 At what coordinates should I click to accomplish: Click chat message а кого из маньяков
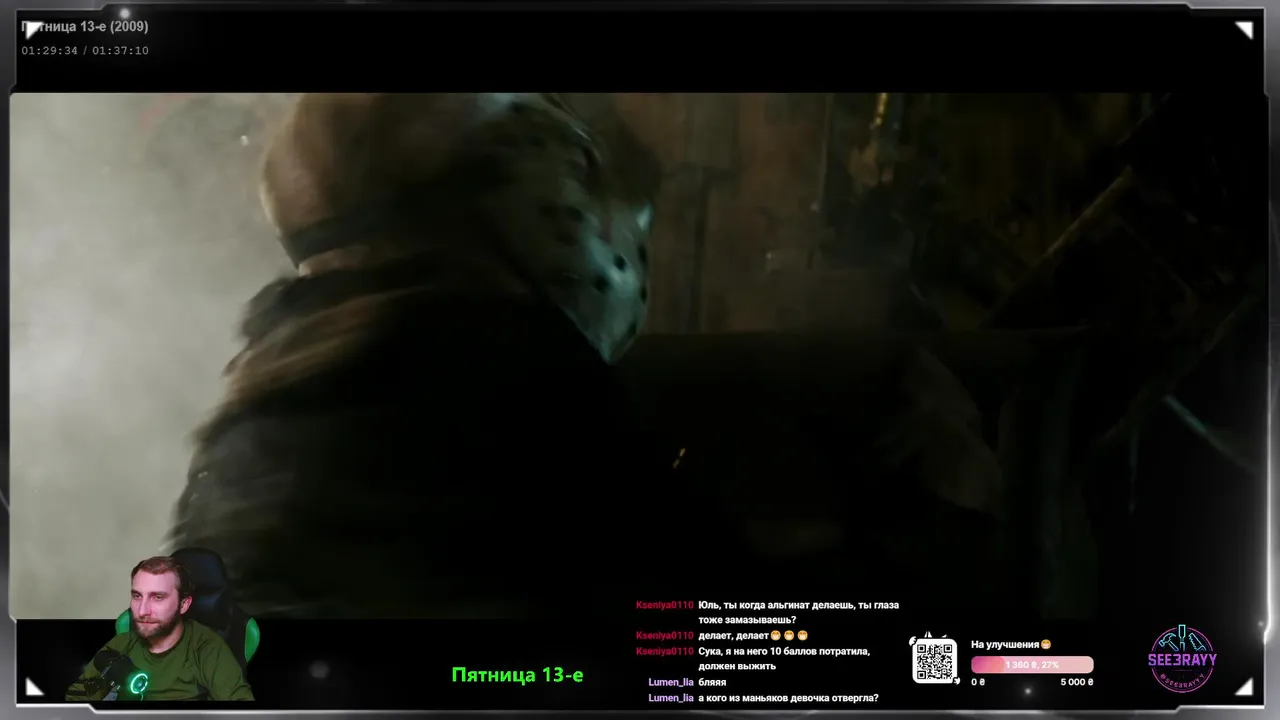tap(788, 698)
